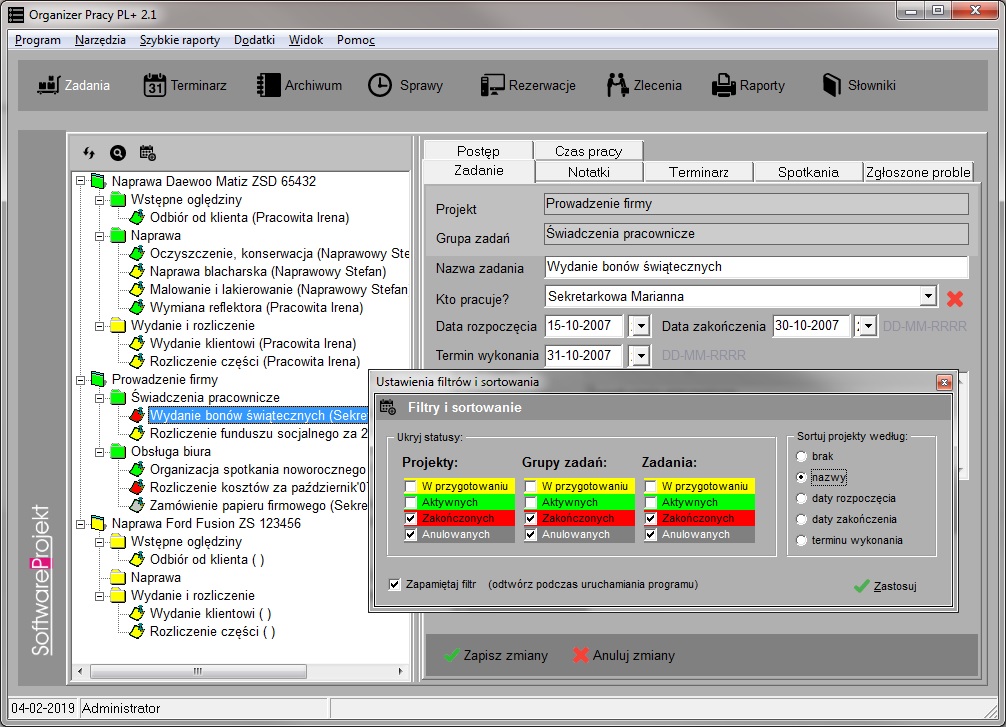Viewport: 1006px width, 727px height.
Task: Click the red task icon of Wydanie bonów świątecznych
Action: pyautogui.click(x=137, y=415)
